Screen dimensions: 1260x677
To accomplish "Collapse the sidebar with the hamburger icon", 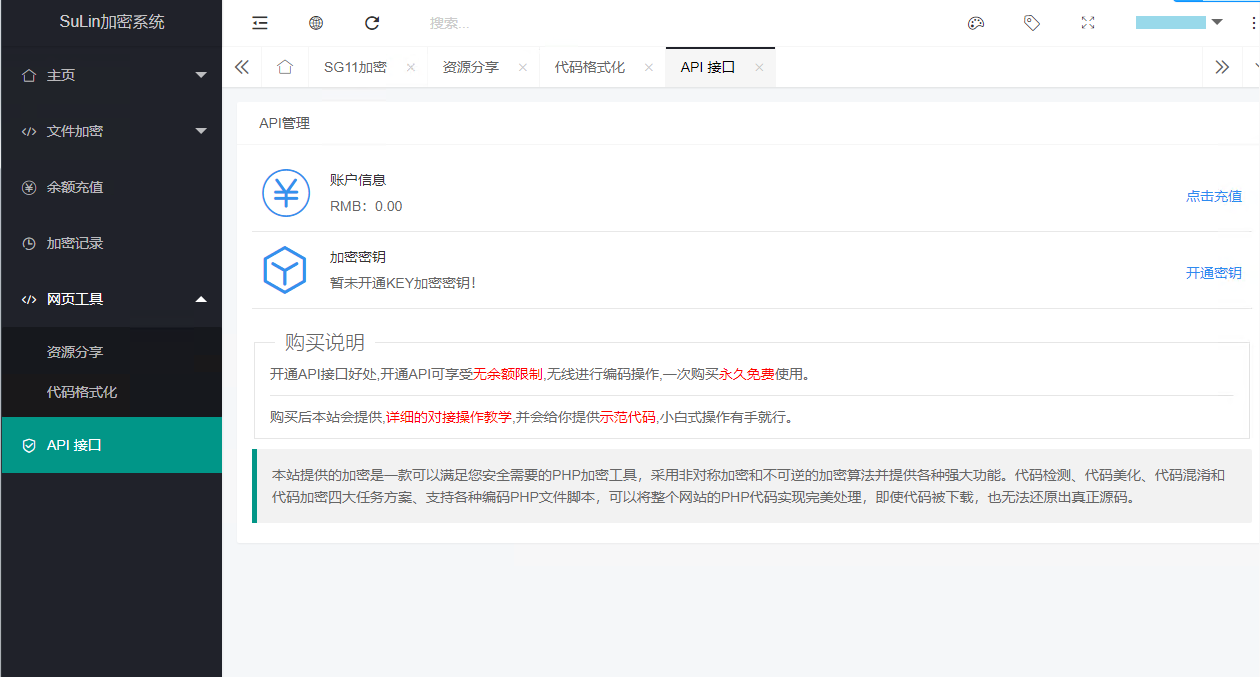I will click(259, 22).
